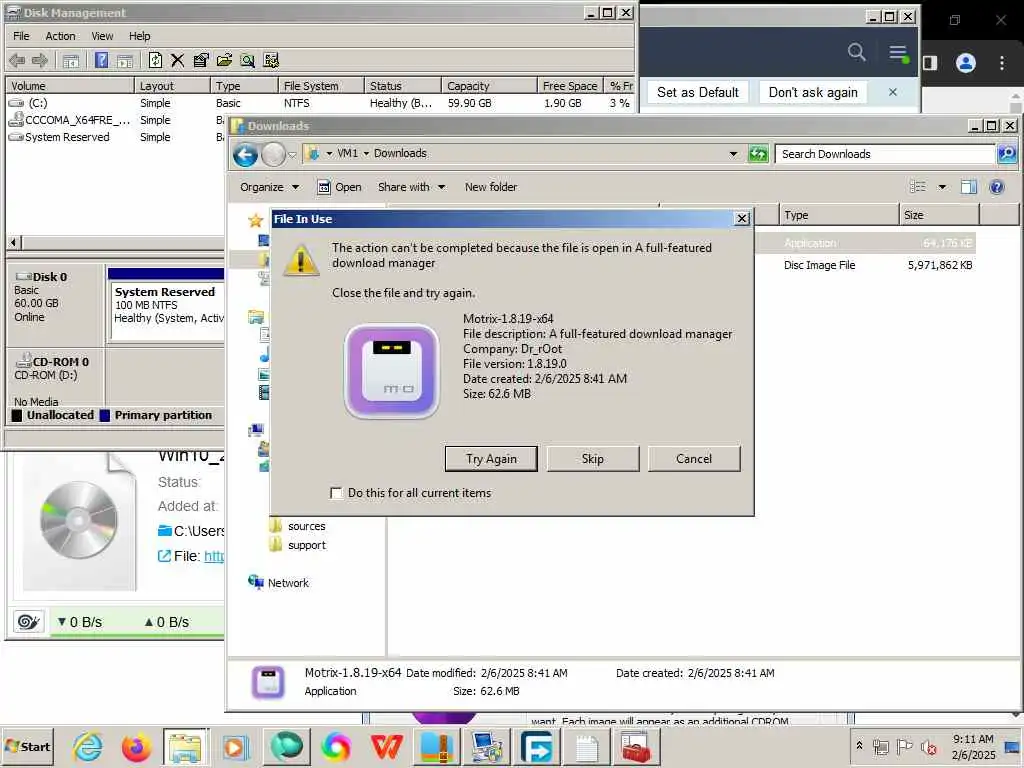Expand the address bar history dropdown
Image resolution: width=1024 pixels, height=768 pixels.
[733, 154]
